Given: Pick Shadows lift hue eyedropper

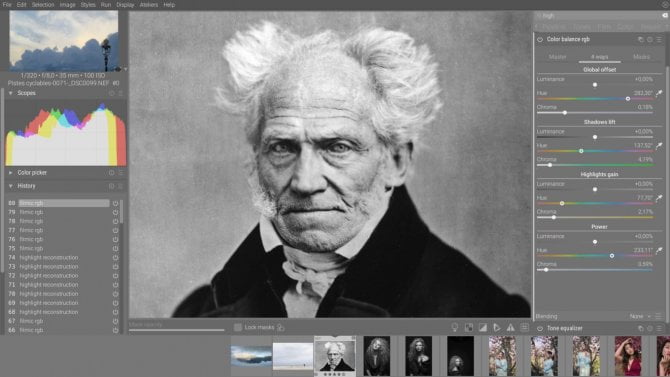Looking at the screenshot, I should point(659,146).
